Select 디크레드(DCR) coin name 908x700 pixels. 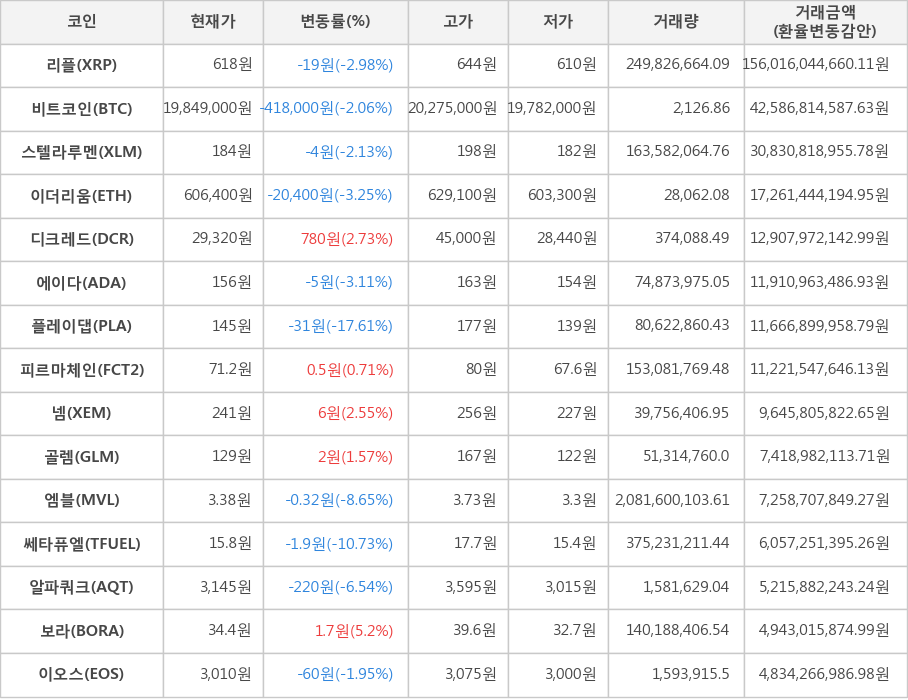pyautogui.click(x=82, y=239)
